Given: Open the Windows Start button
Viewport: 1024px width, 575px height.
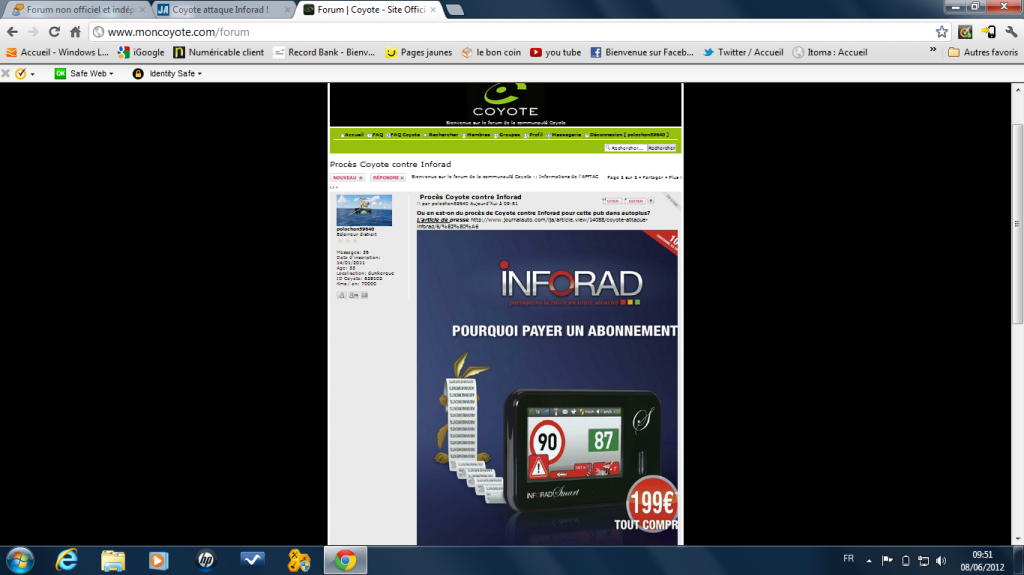Looking at the screenshot, I should (x=20, y=560).
